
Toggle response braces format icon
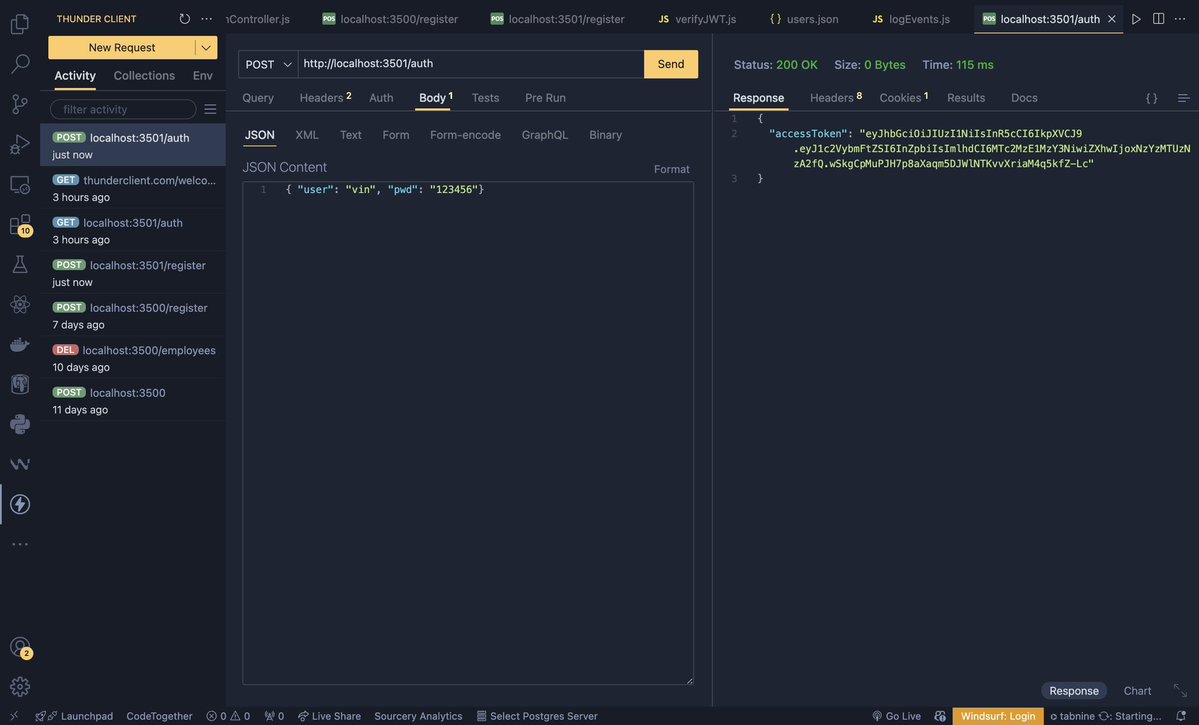point(1152,98)
